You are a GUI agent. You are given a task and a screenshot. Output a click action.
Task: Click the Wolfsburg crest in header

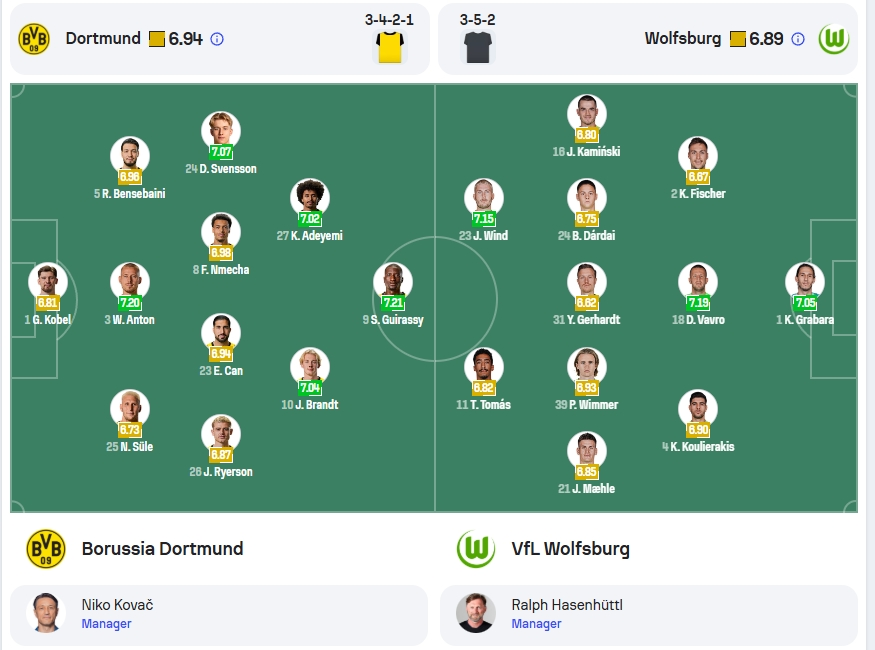pos(834,38)
